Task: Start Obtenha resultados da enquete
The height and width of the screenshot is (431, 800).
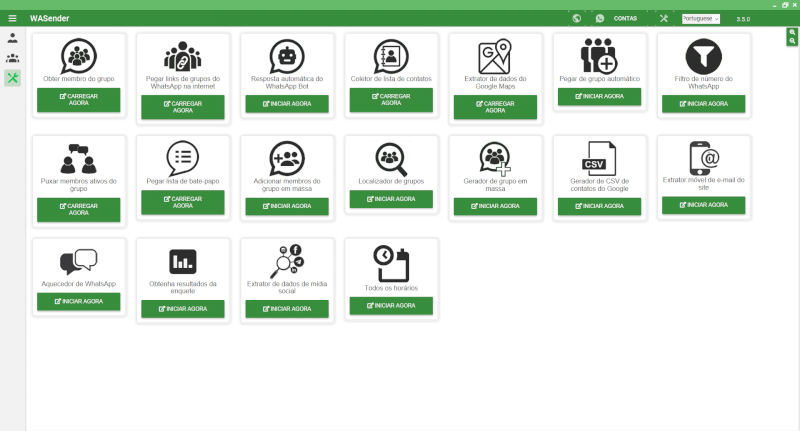Action: pyautogui.click(x=183, y=309)
